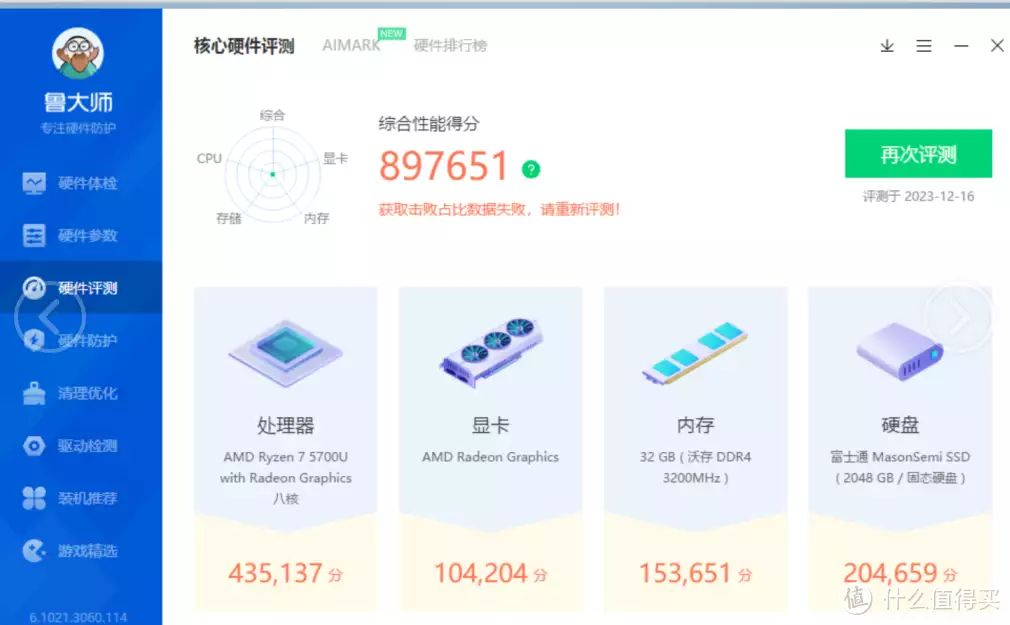Screen dimensions: 1010x625
Task: Click the 专注硬件防护 slogan text
Action: click(78, 128)
